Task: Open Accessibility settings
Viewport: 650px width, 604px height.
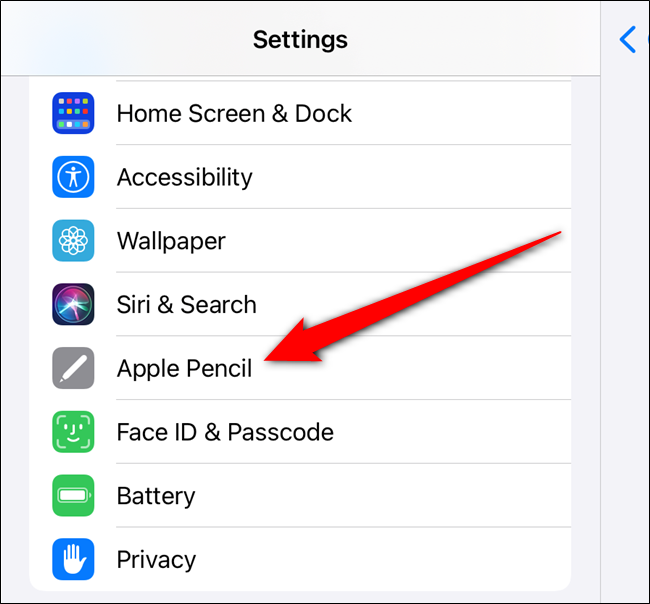Action: pyautogui.click(x=300, y=177)
